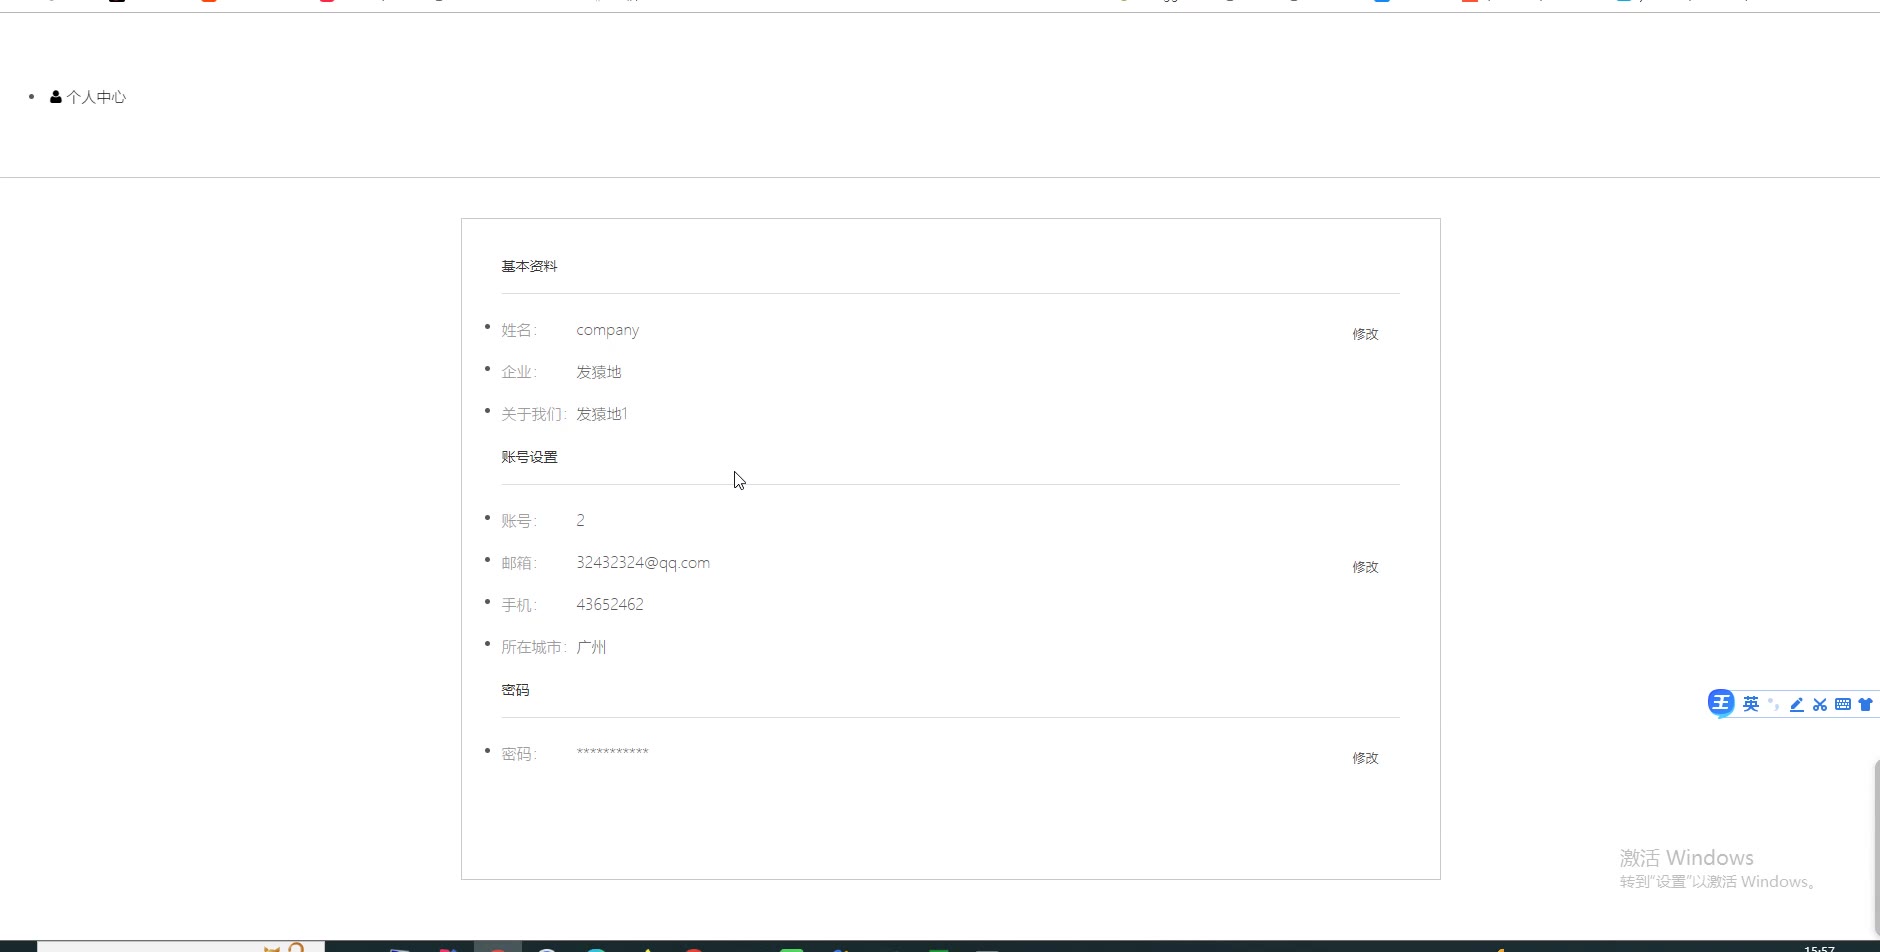Viewport: 1880px width, 952px height.
Task: Click 修改 in the 账号设置 section
Action: [1365, 567]
